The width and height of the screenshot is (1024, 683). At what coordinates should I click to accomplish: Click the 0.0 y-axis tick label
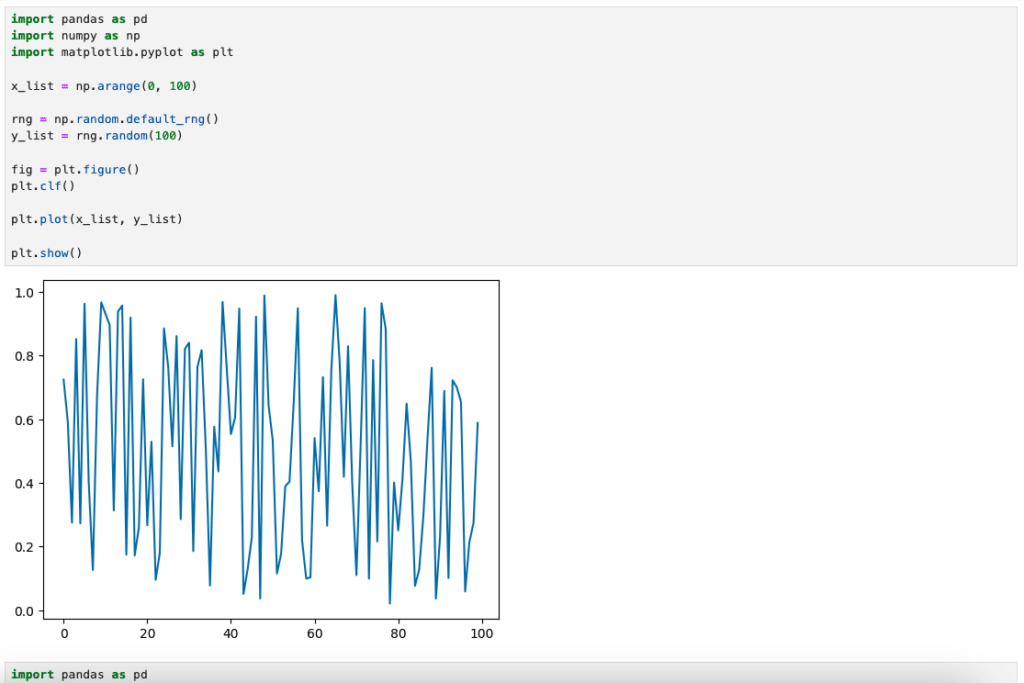click(25, 611)
